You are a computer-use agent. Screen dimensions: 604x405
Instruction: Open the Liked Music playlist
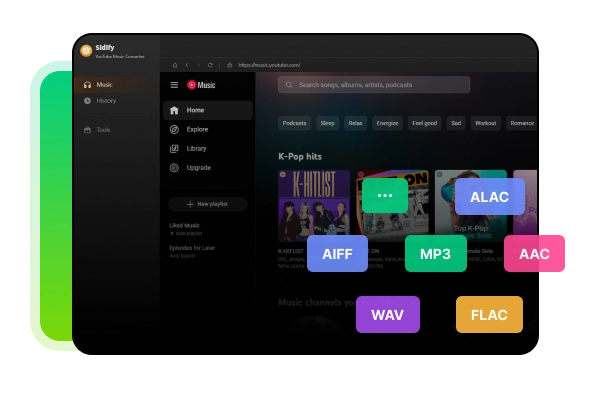point(185,225)
